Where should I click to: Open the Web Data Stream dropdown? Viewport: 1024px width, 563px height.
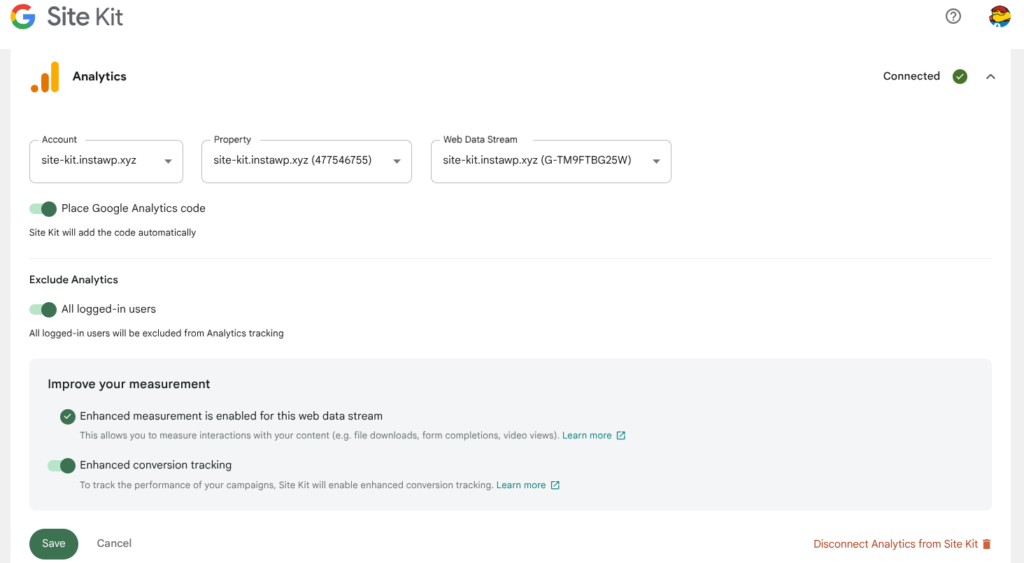pyautogui.click(x=551, y=161)
